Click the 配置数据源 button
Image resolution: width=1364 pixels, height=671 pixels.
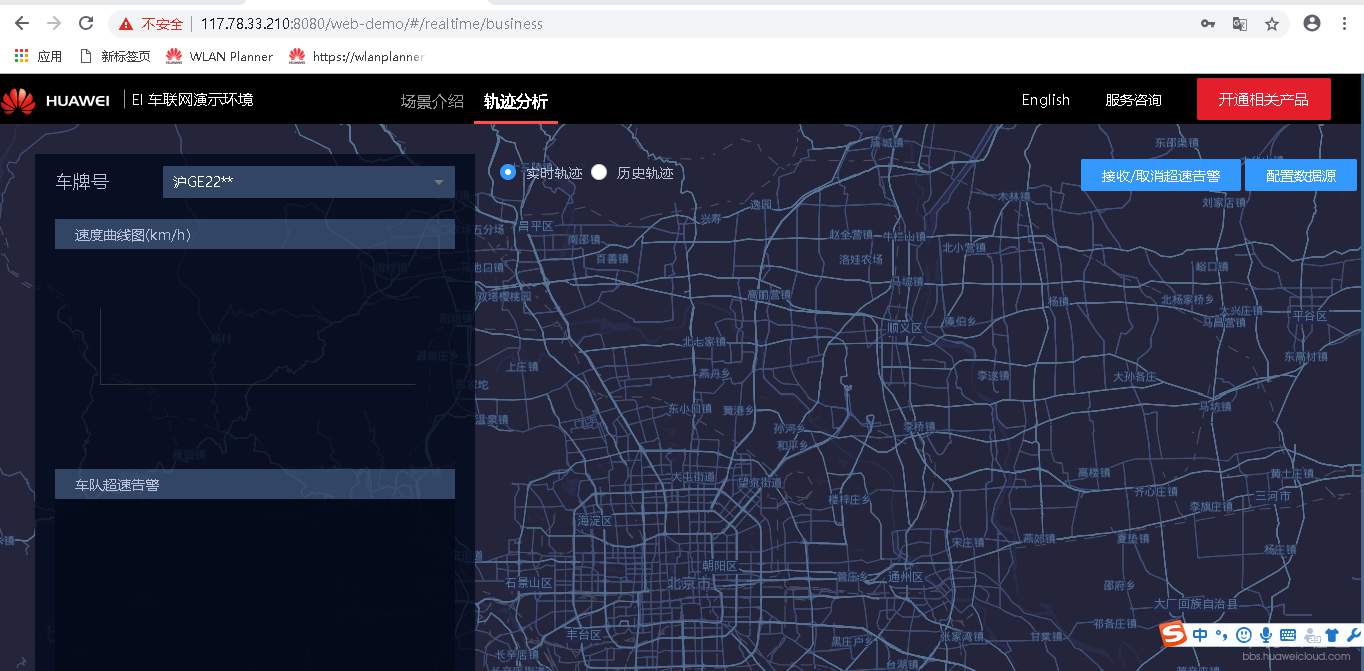point(1300,175)
